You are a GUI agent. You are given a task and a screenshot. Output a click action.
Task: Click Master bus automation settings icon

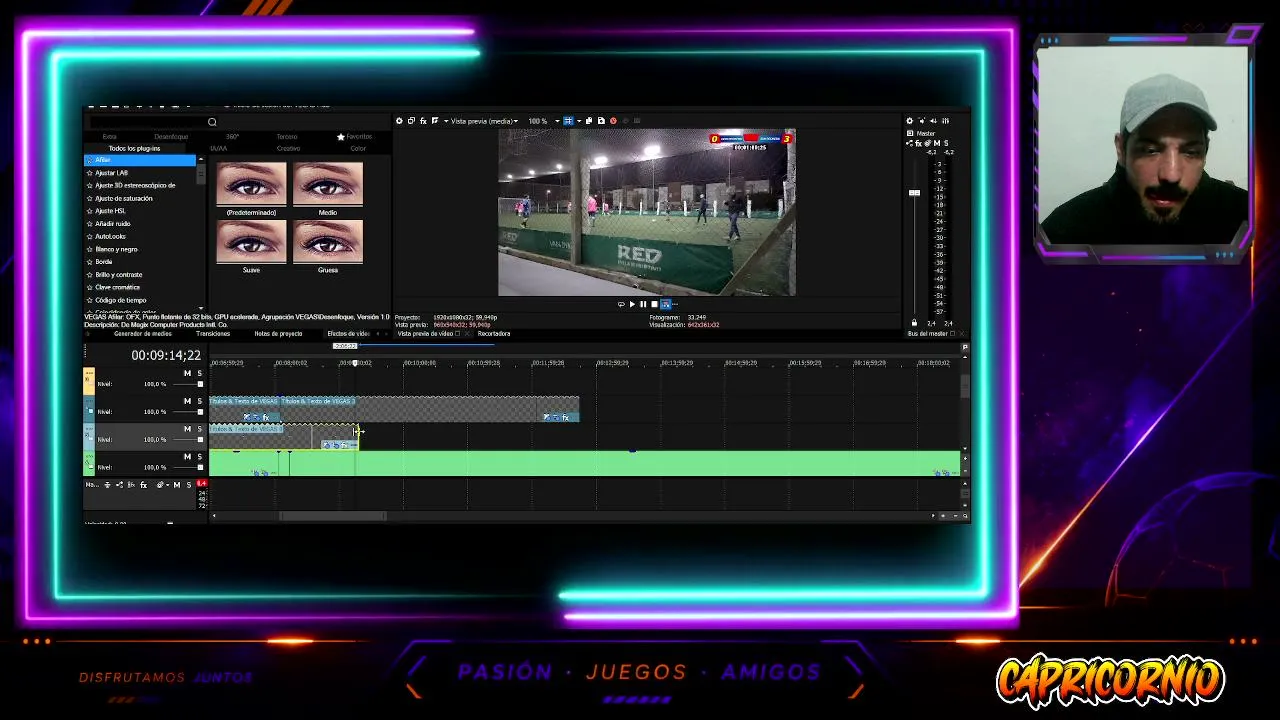928,144
